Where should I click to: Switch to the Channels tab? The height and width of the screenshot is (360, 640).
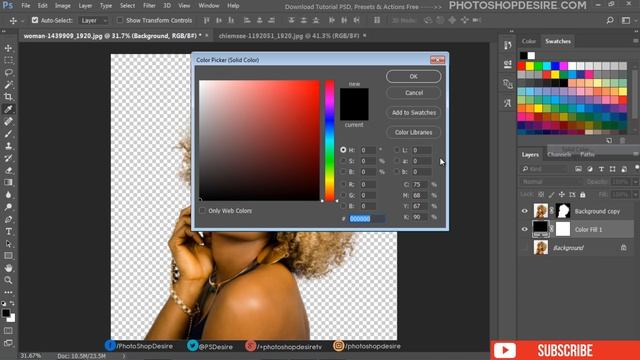pyautogui.click(x=559, y=154)
